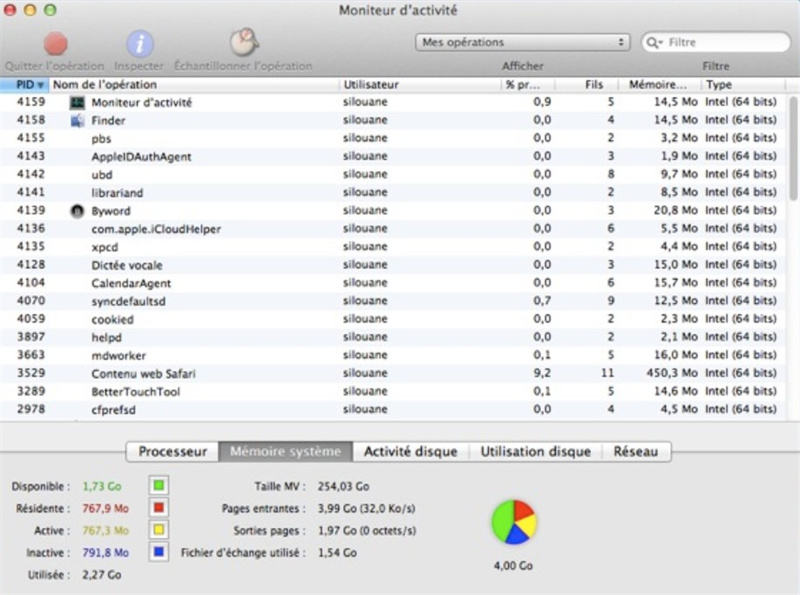The height and width of the screenshot is (595, 800).
Task: Select the BetterTouchTool process
Action: [x=393, y=392]
